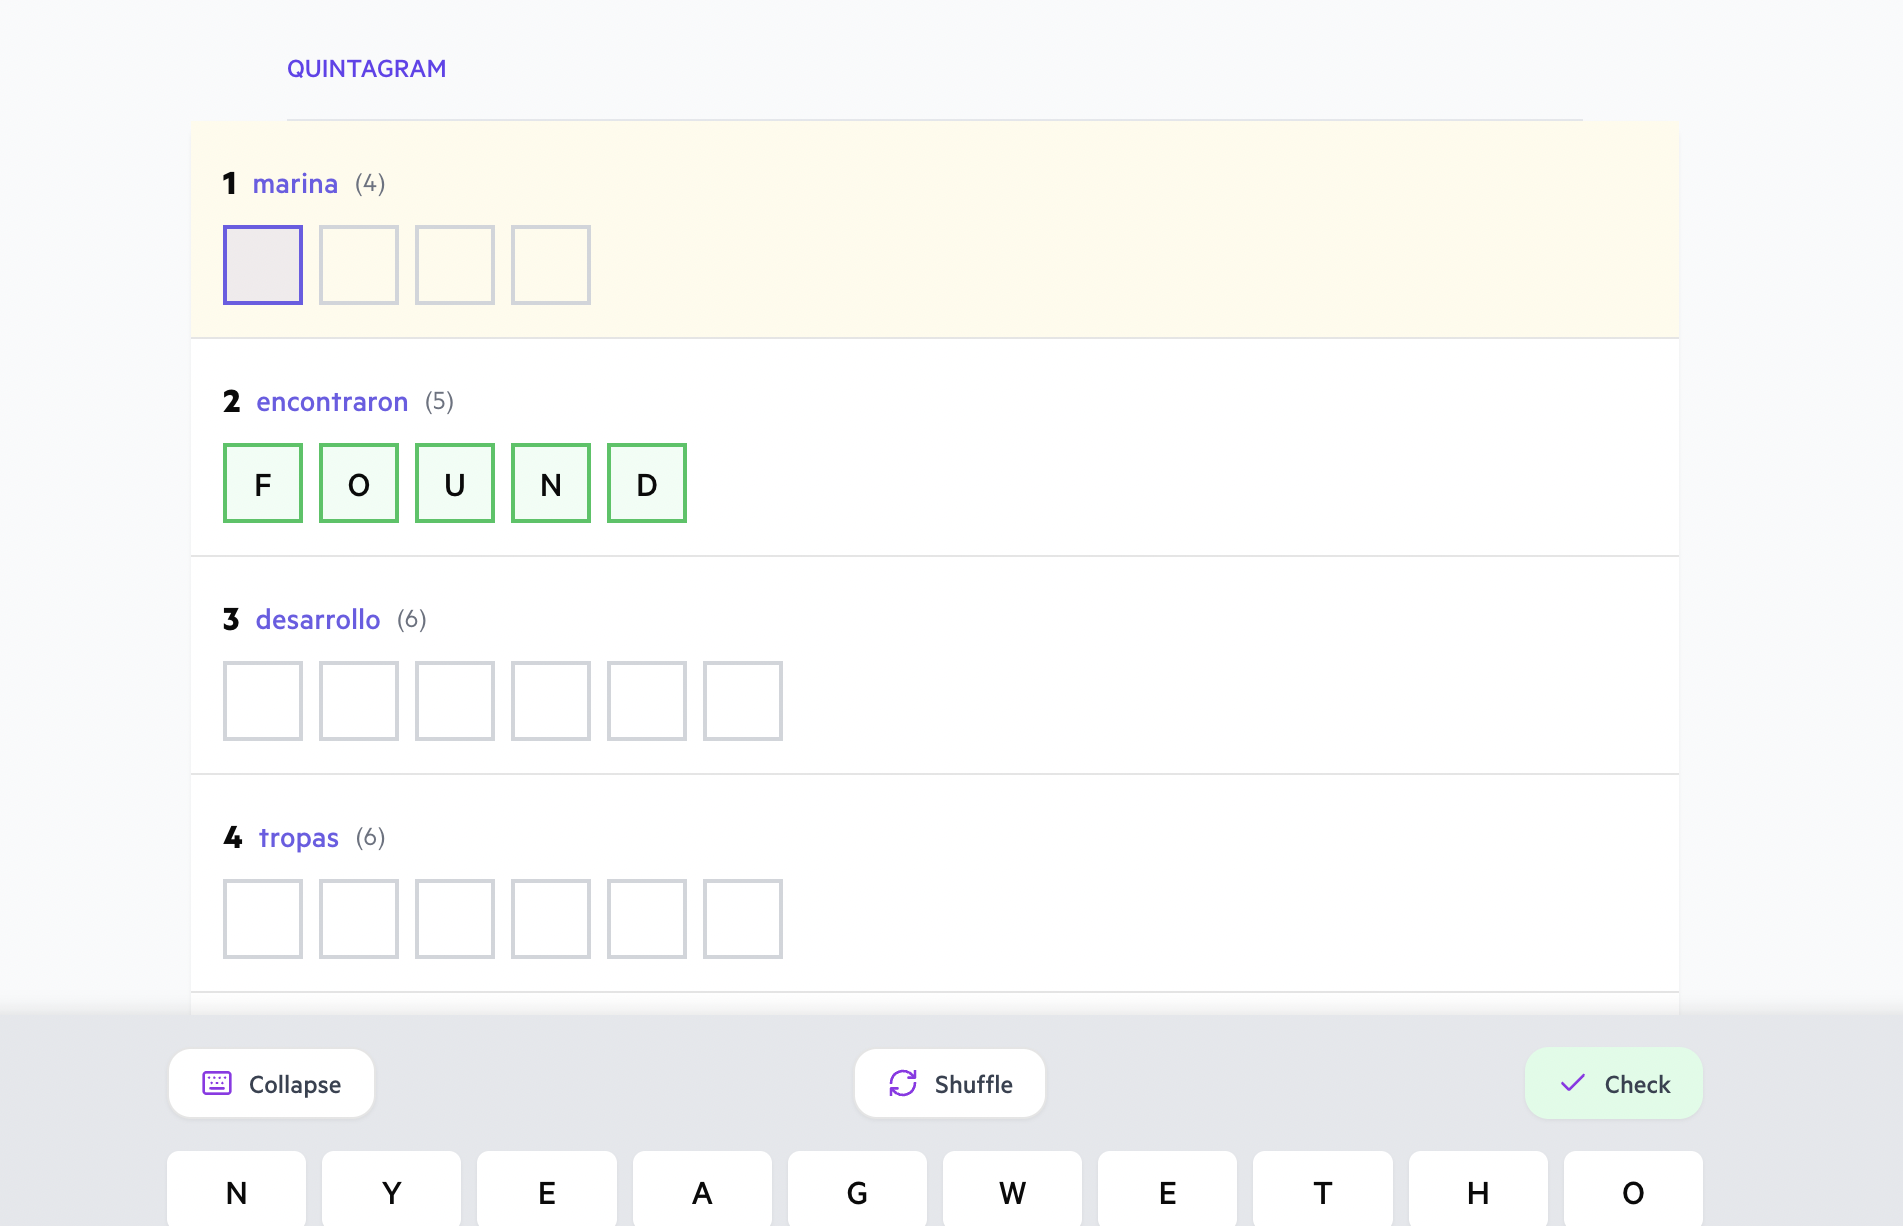Tap the N letter key
Screen dimensions: 1903x1226
pos(237,1190)
